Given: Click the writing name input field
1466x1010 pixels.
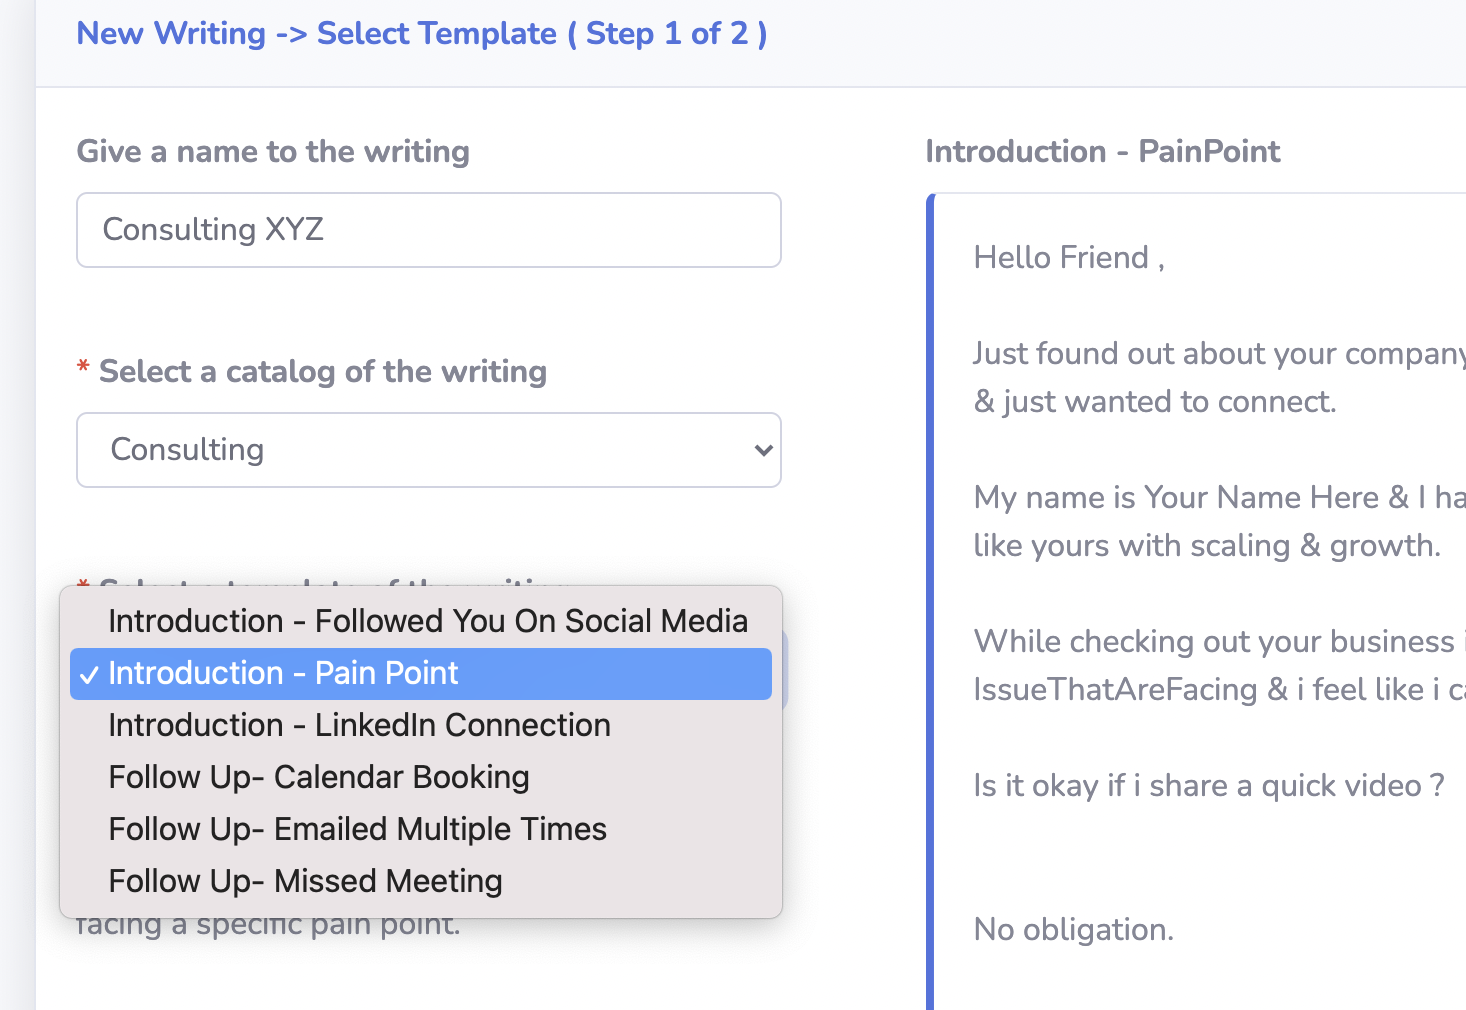Looking at the screenshot, I should [429, 230].
